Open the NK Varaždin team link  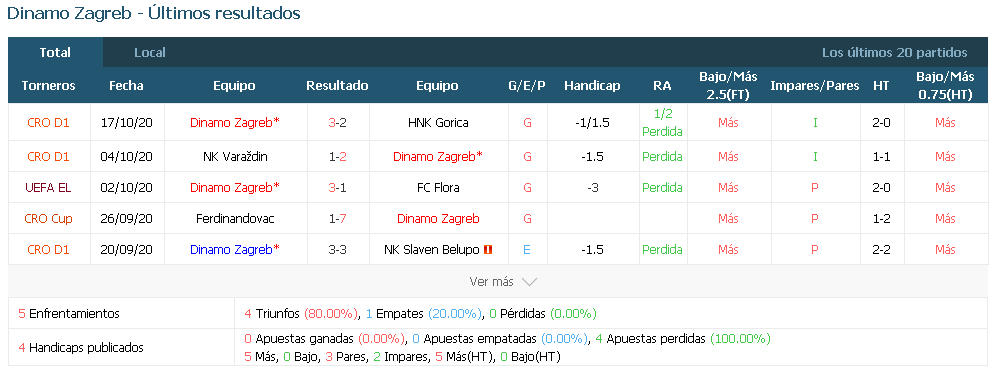235,156
